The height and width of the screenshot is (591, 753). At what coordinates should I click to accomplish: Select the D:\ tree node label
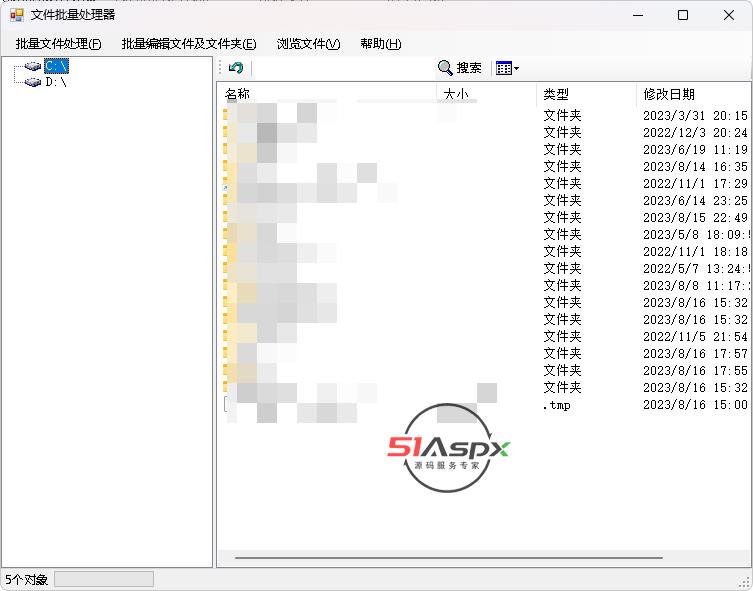pos(56,83)
